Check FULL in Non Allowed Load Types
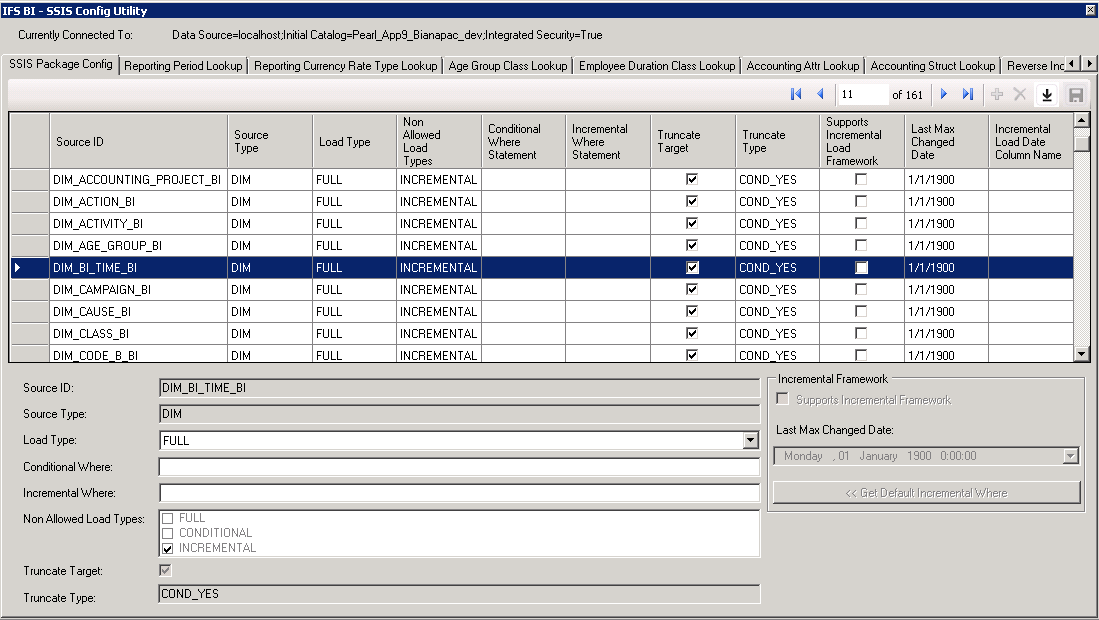Image resolution: width=1099 pixels, height=620 pixels. point(168,518)
